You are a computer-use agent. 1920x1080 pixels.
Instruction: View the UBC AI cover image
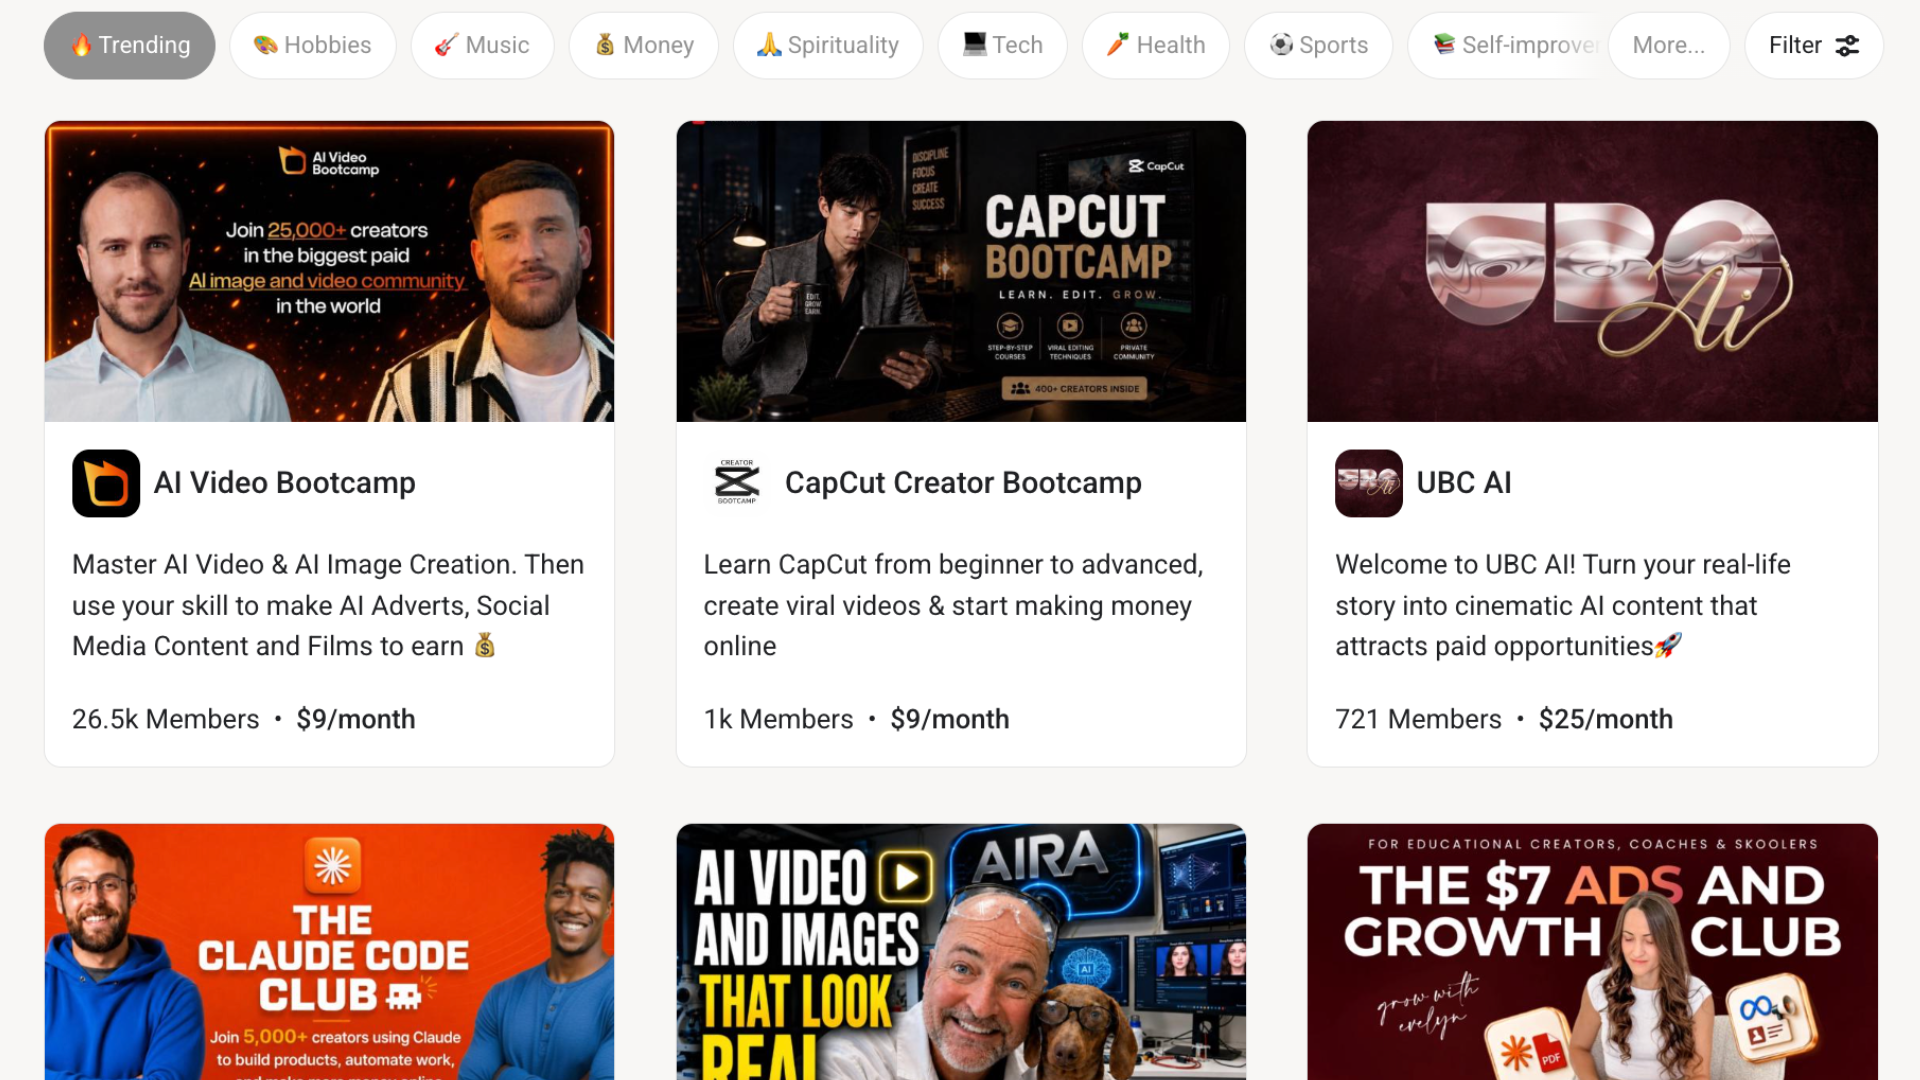[1592, 271]
